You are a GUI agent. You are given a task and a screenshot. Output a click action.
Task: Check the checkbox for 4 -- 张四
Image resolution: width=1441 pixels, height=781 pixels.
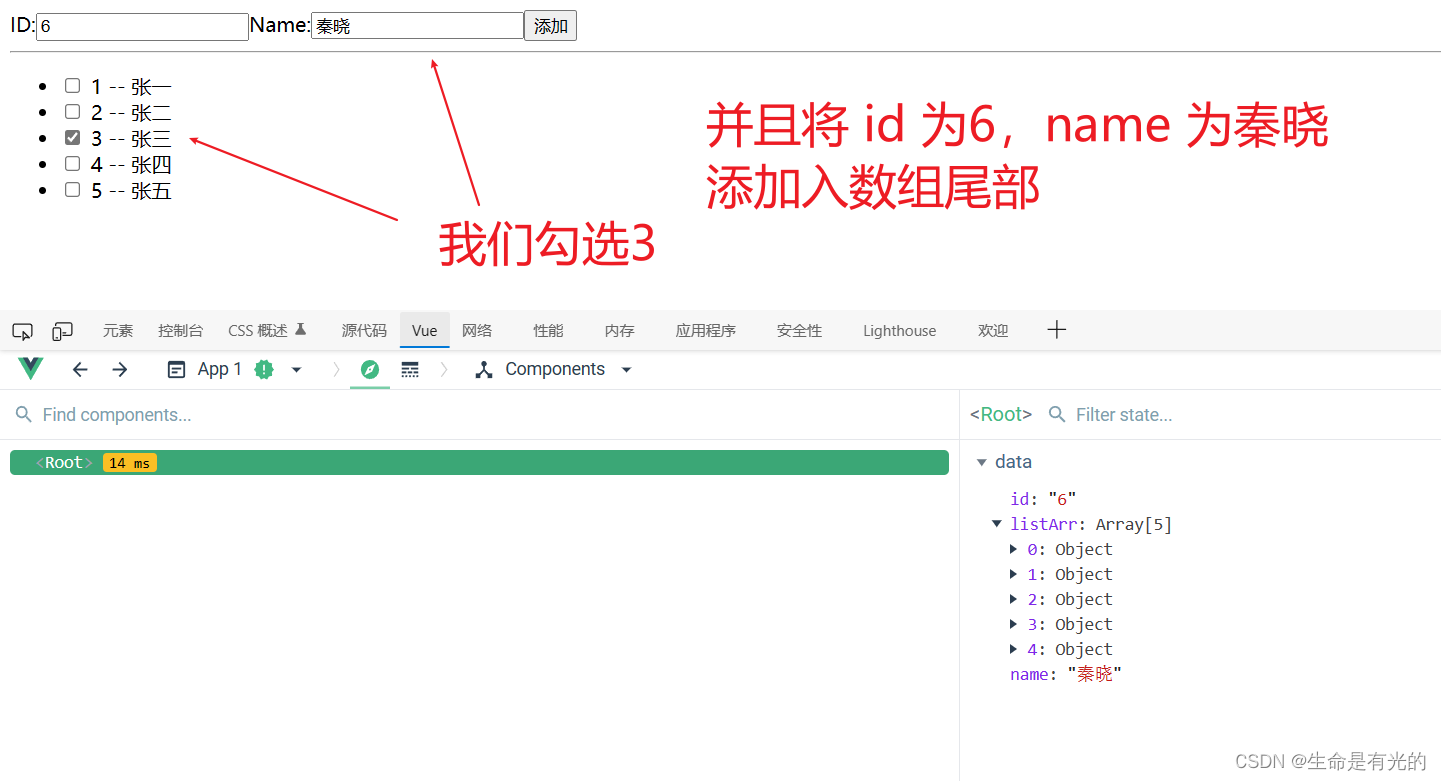tap(72, 164)
